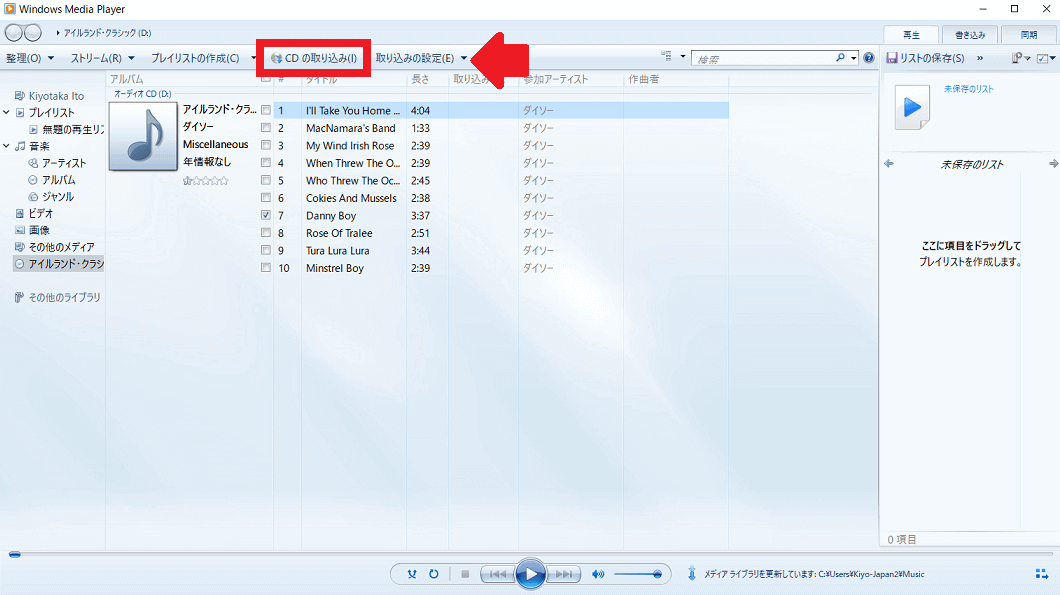The height and width of the screenshot is (595, 1060).
Task: Open the 取り込みの設定(E) dropdown
Action: 421,58
